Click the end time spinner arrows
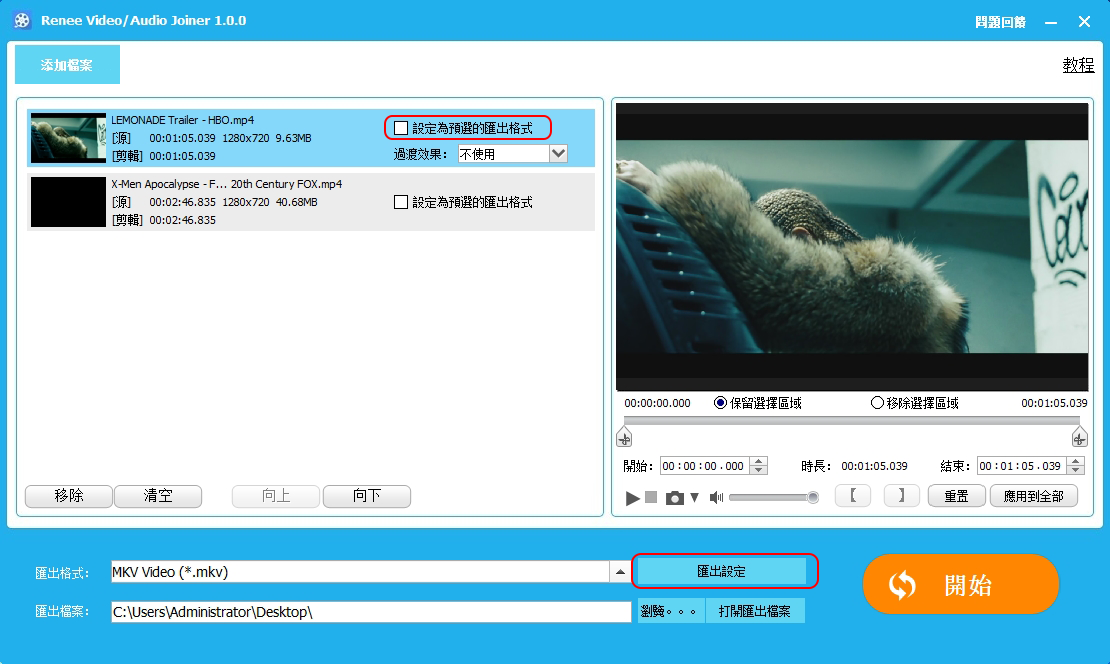 1076,466
